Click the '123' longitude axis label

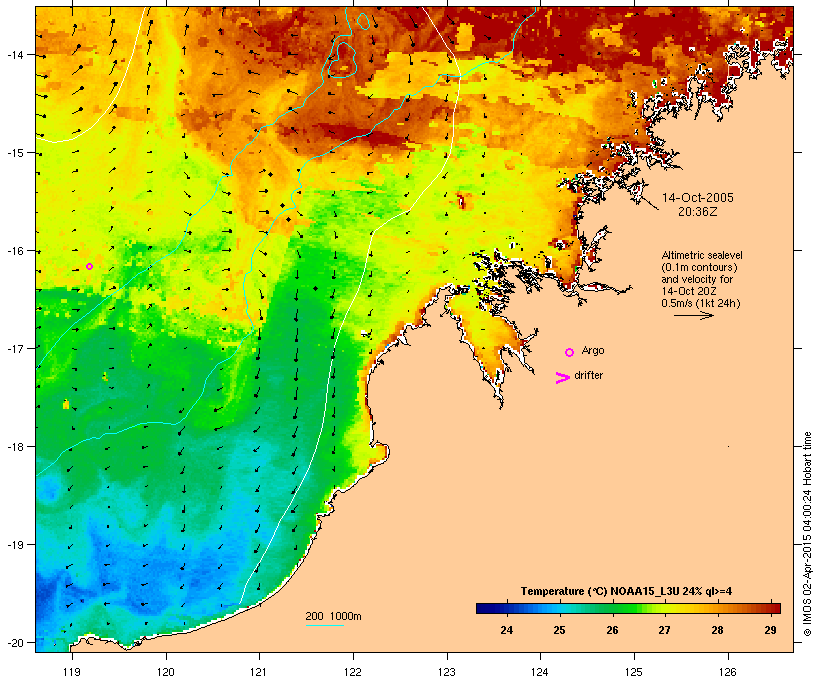click(447, 672)
